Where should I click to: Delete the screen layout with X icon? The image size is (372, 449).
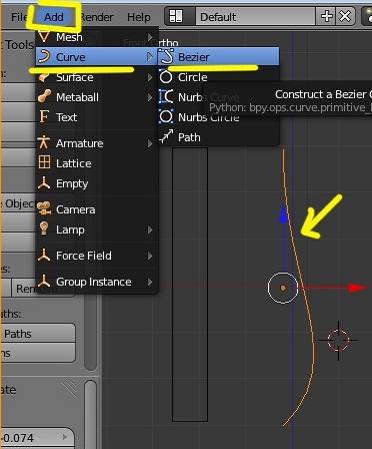click(345, 16)
